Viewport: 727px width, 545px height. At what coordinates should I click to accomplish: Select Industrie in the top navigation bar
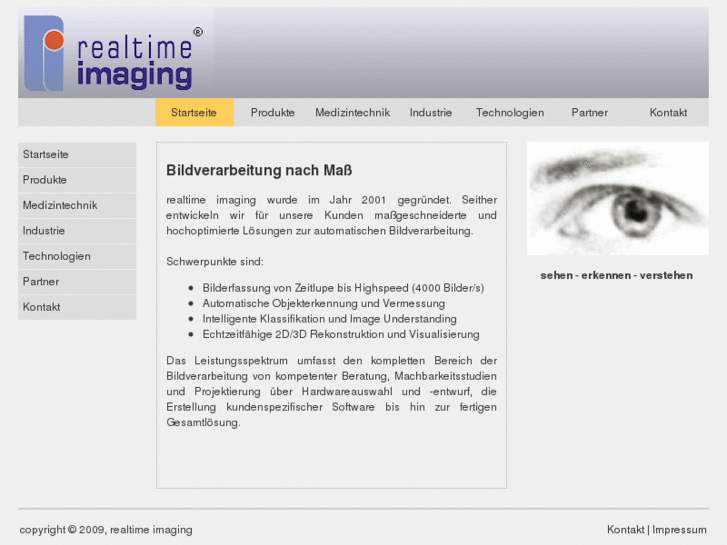coord(431,112)
